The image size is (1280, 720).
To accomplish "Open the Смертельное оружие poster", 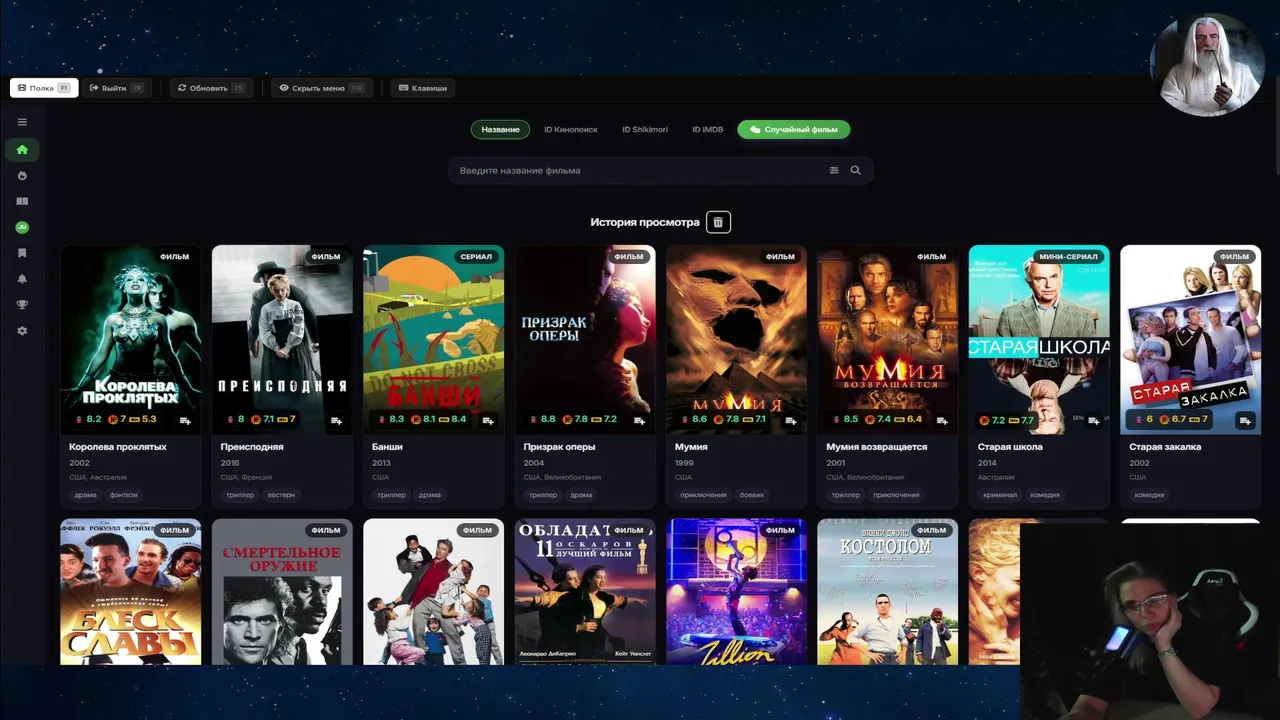I will [x=282, y=591].
